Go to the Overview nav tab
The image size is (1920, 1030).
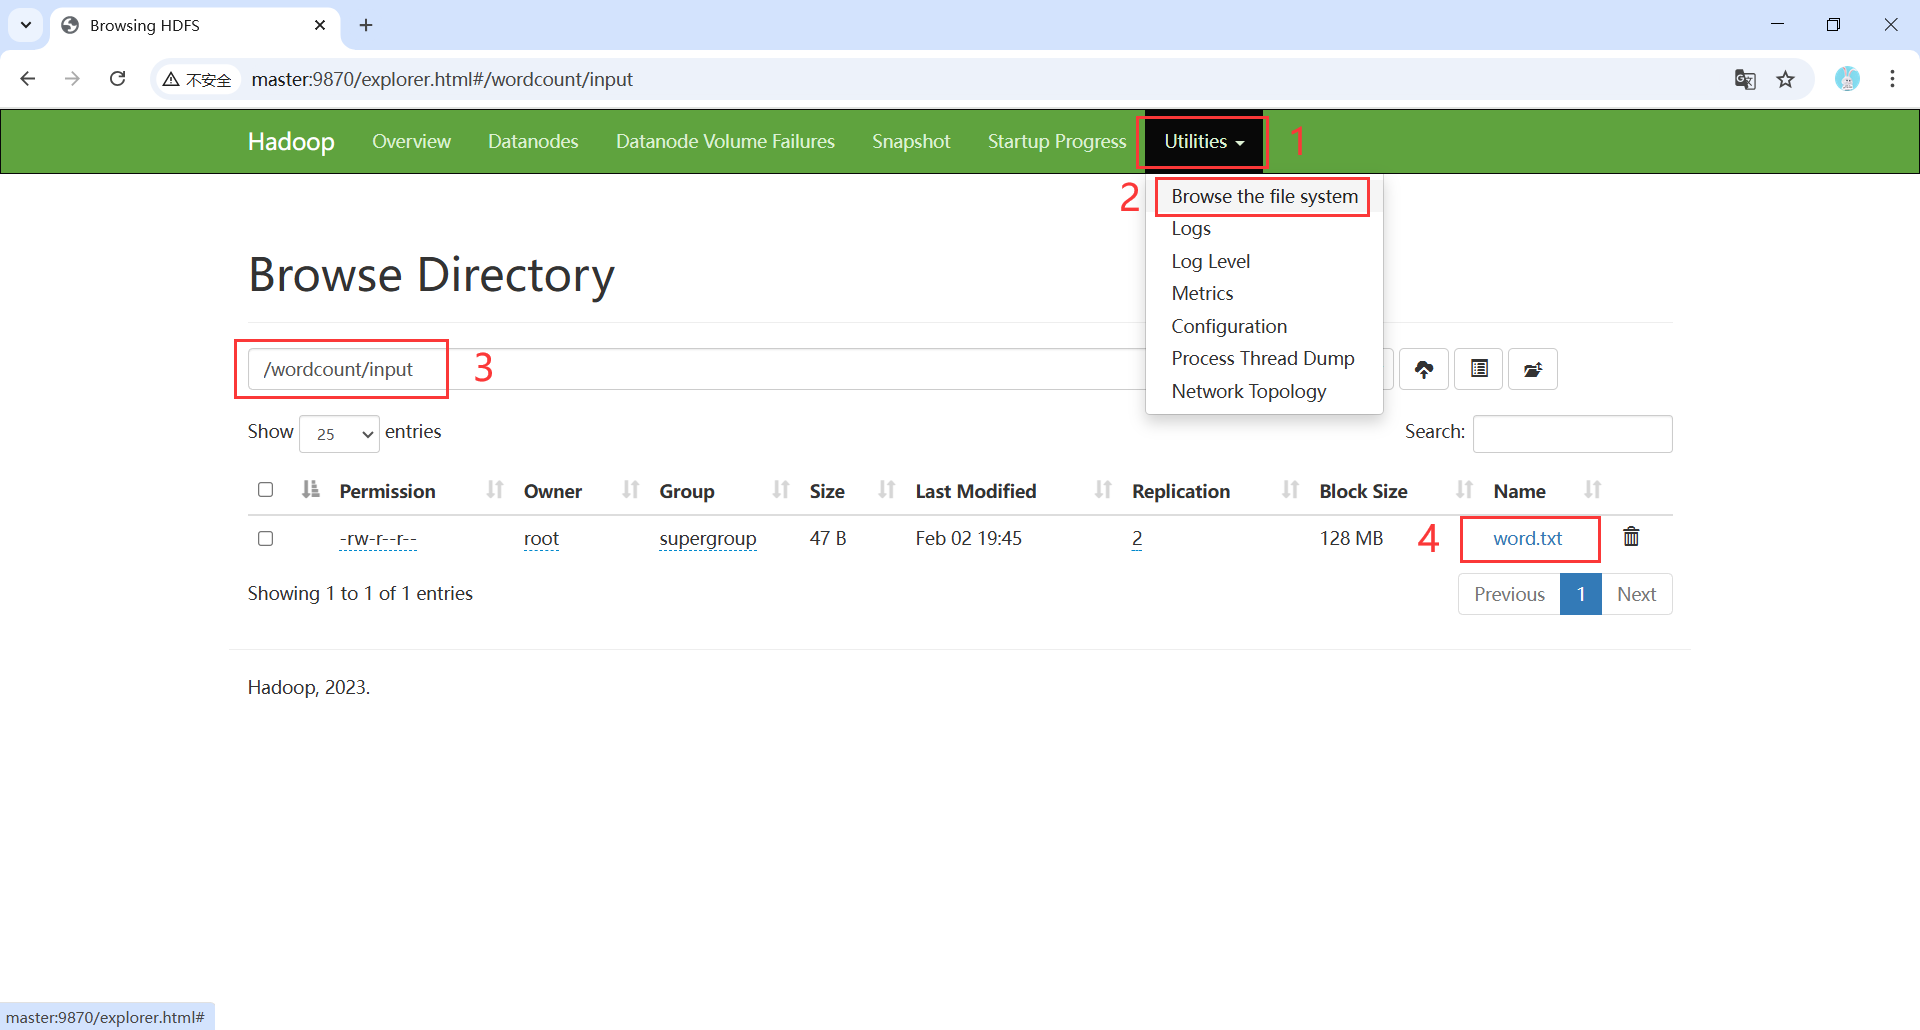click(411, 142)
